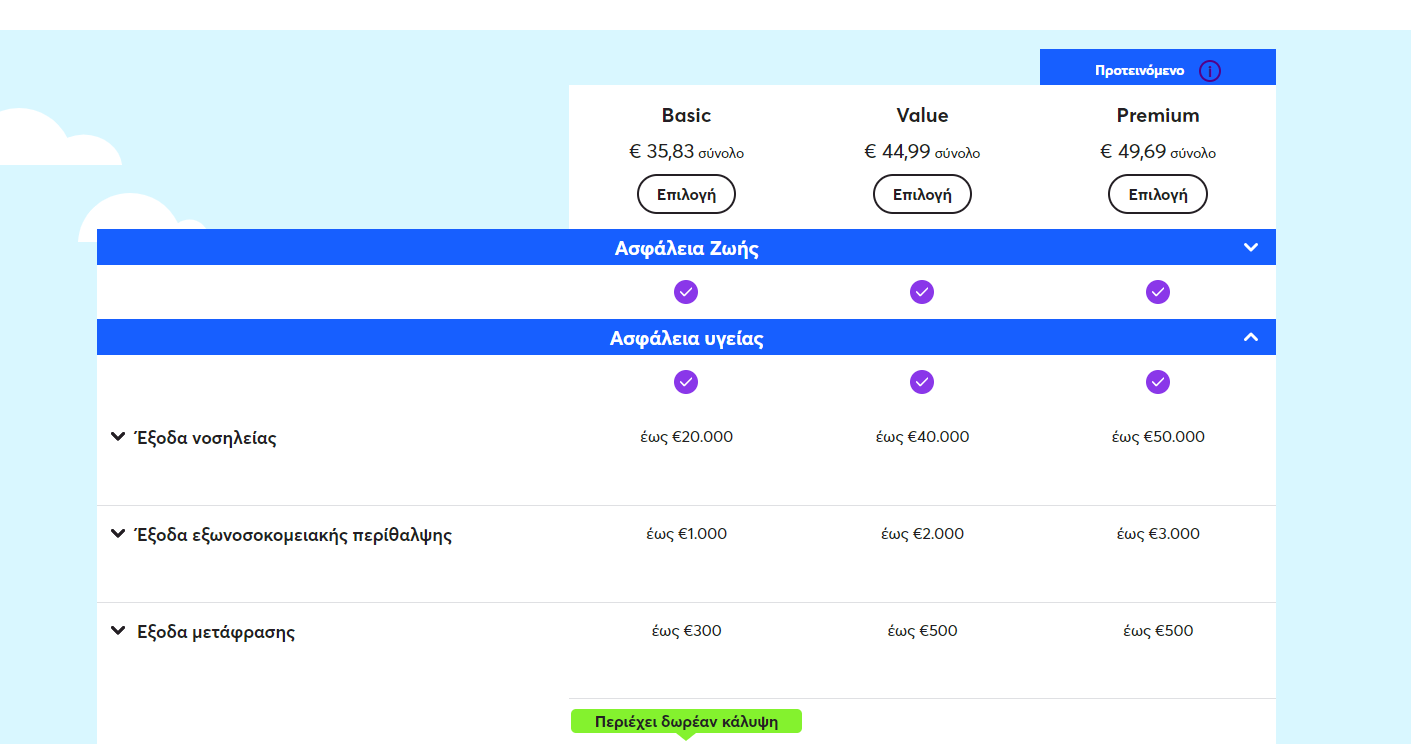Image resolution: width=1411 pixels, height=744 pixels.
Task: Expand the Ασφάλεια Ζωής section chevron
Action: click(x=1250, y=248)
